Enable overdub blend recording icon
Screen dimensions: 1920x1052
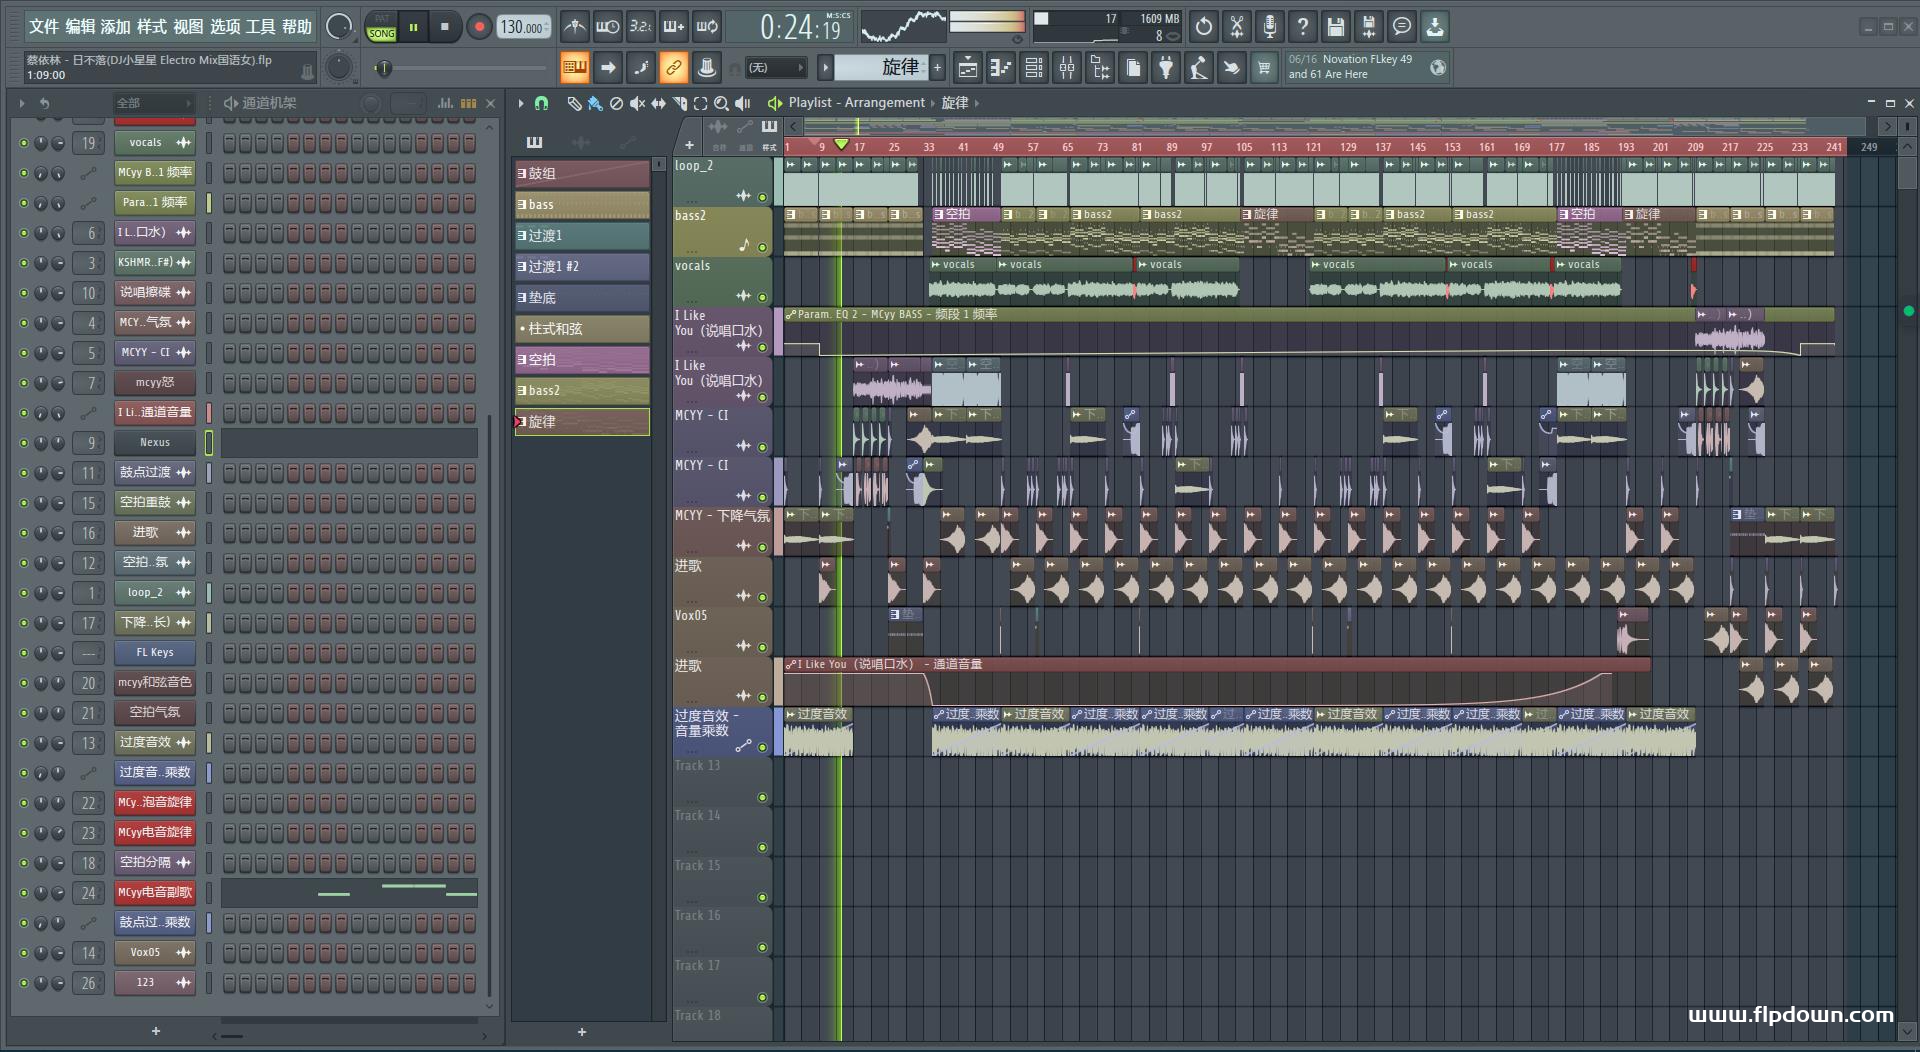[x=674, y=27]
